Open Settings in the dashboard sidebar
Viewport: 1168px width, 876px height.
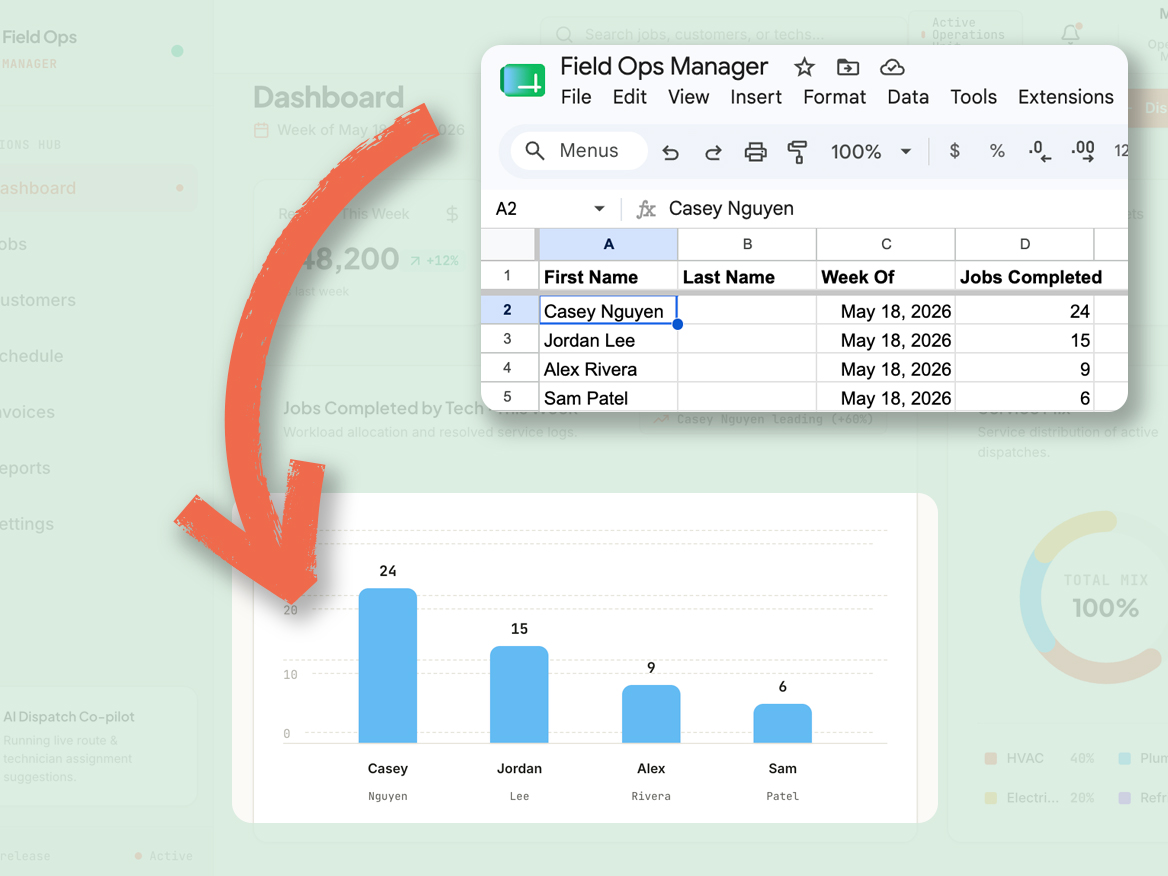[x=27, y=524]
